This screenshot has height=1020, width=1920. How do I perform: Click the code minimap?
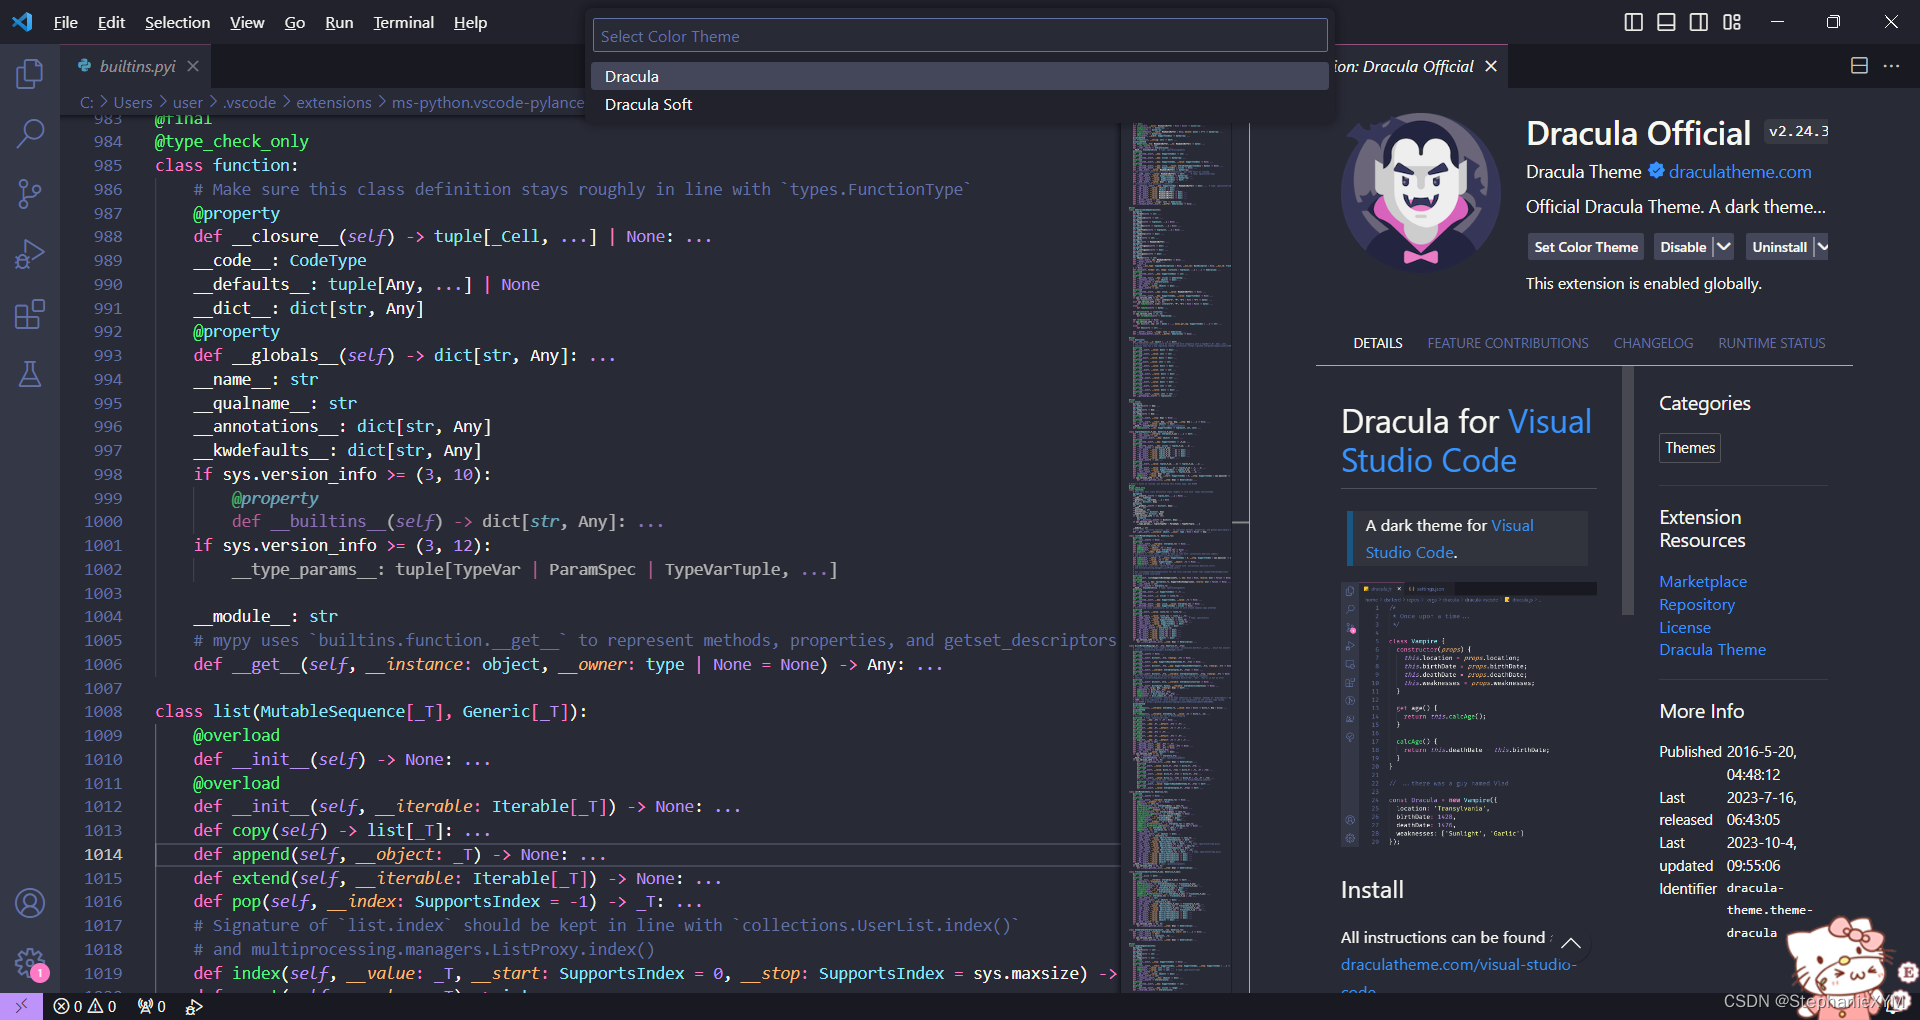pyautogui.click(x=1180, y=555)
